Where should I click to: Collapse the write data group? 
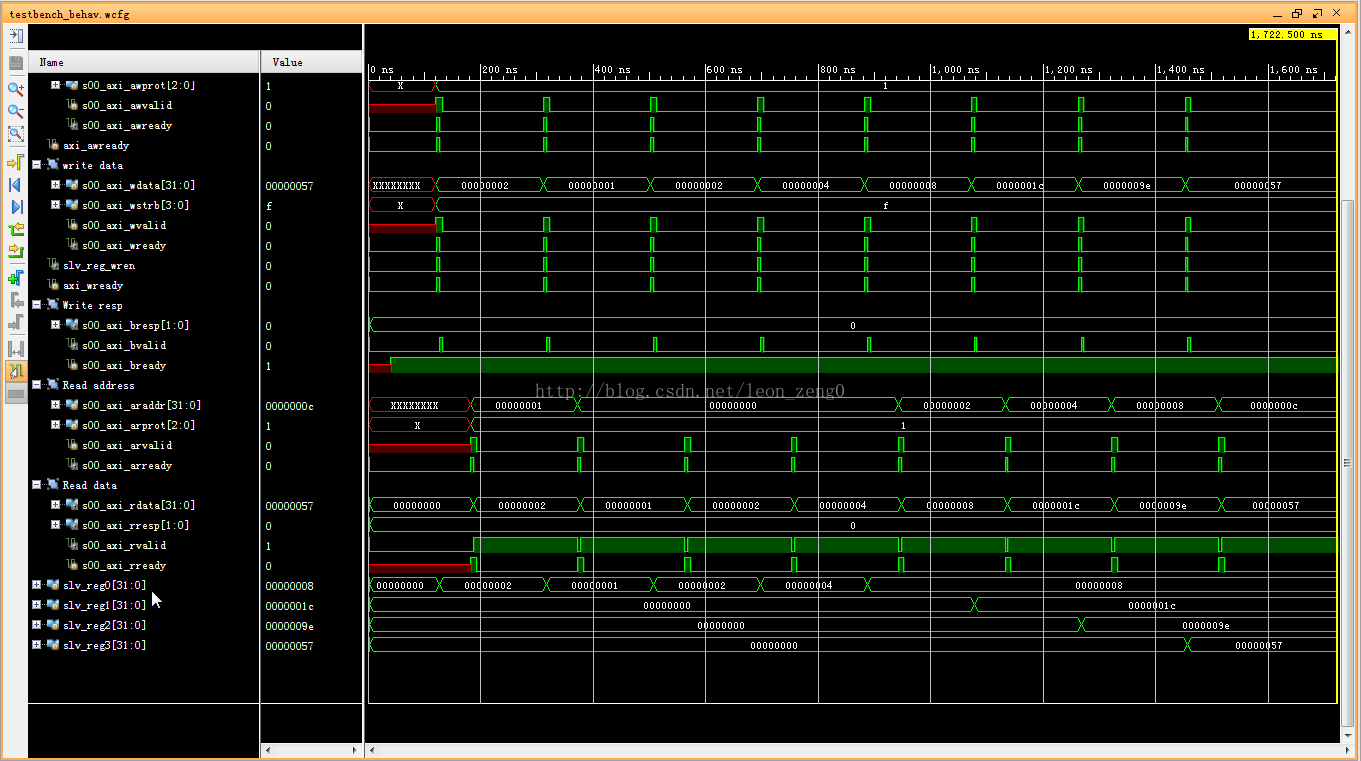click(x=37, y=165)
